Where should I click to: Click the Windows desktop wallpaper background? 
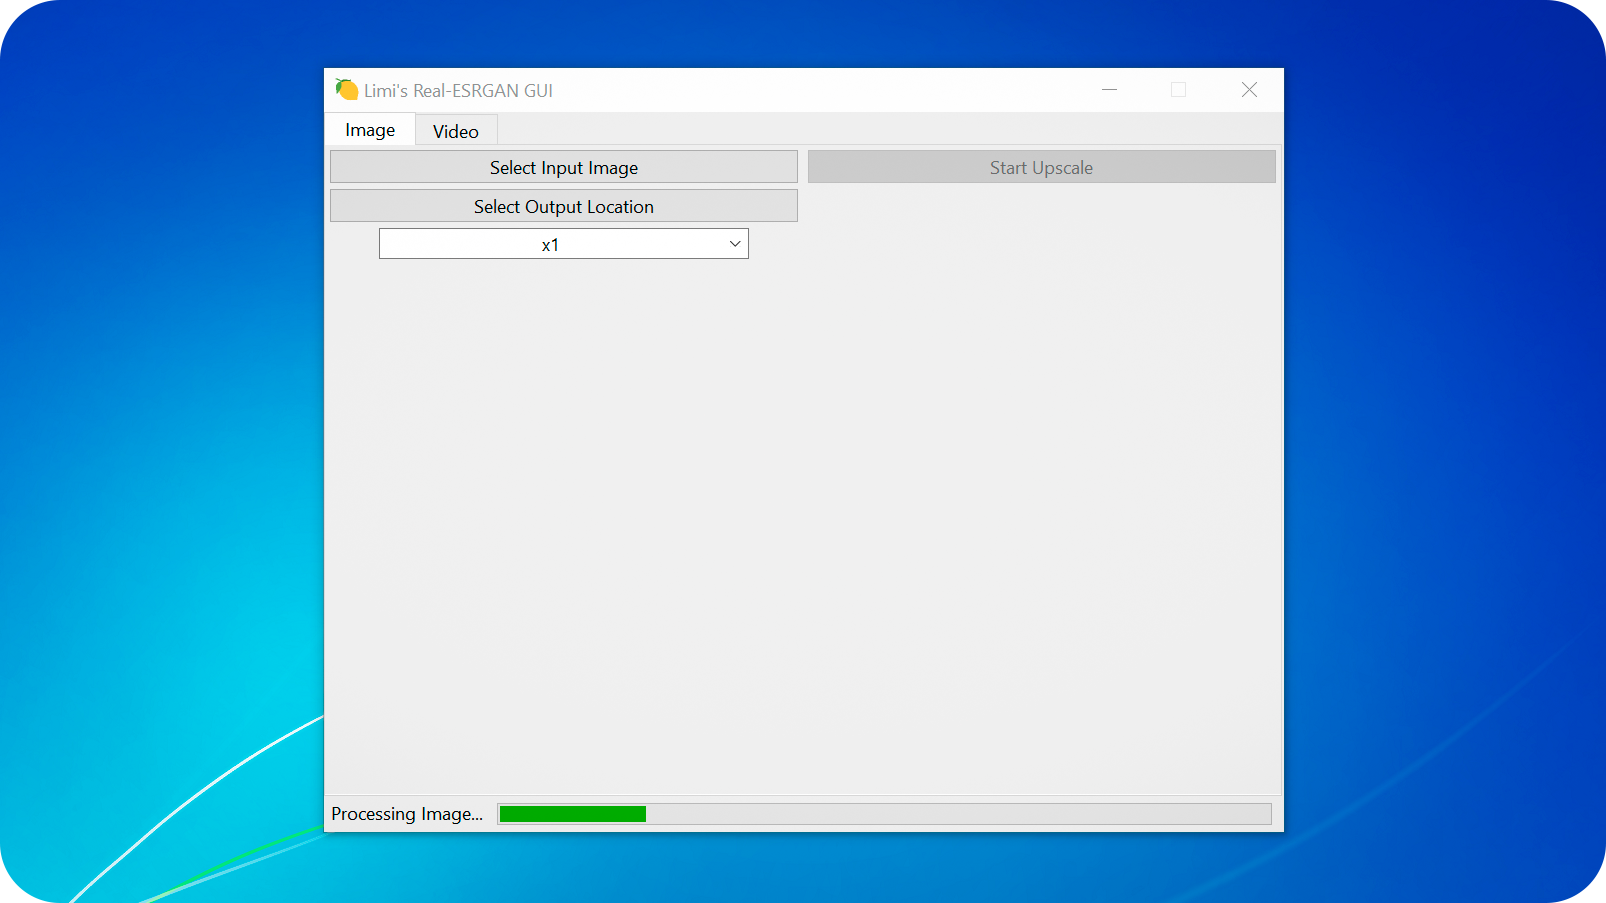150,450
